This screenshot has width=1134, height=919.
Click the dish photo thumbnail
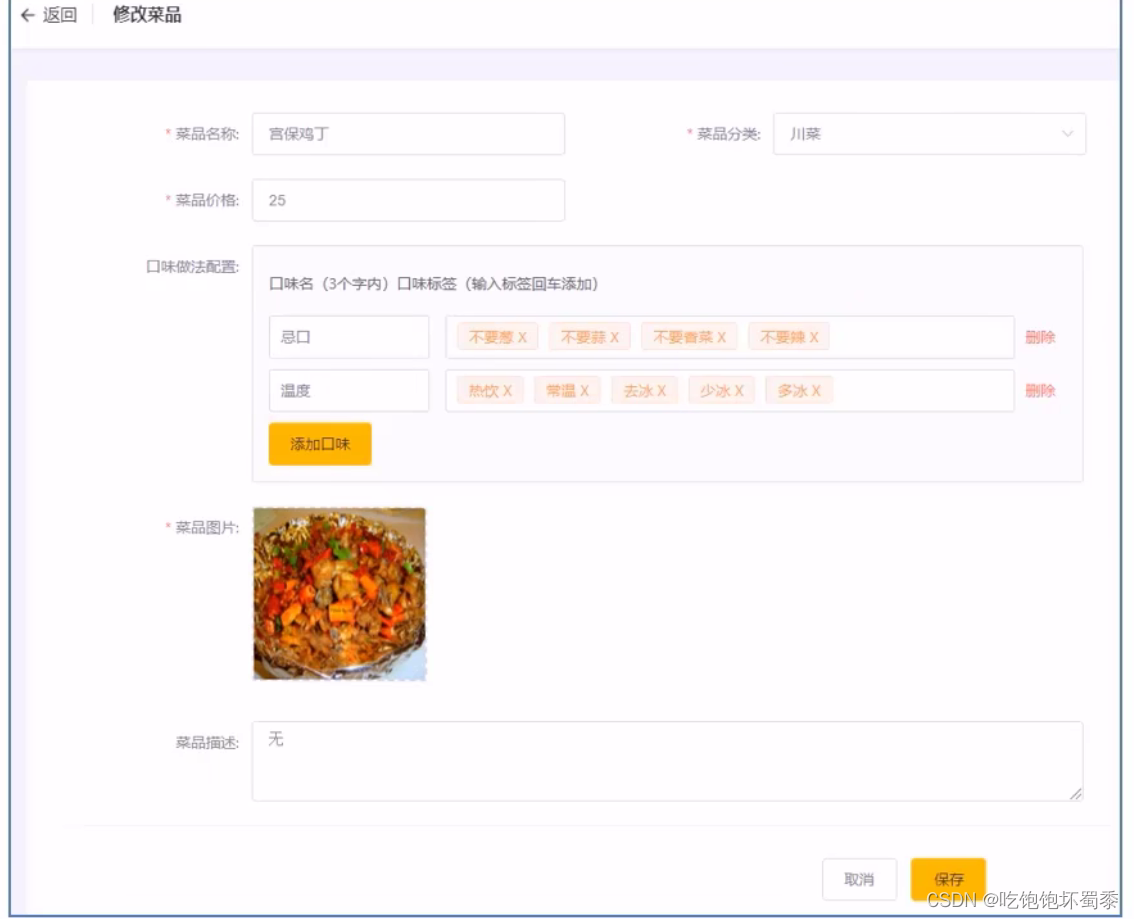(x=340, y=592)
